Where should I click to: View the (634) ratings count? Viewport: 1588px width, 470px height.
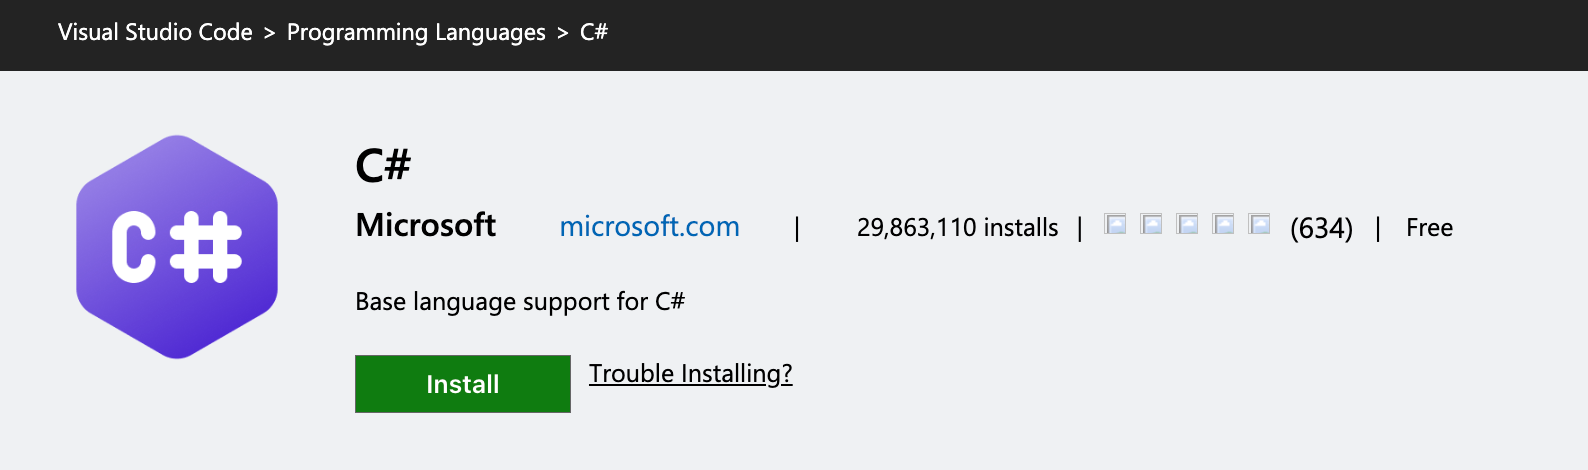[x=1321, y=228]
